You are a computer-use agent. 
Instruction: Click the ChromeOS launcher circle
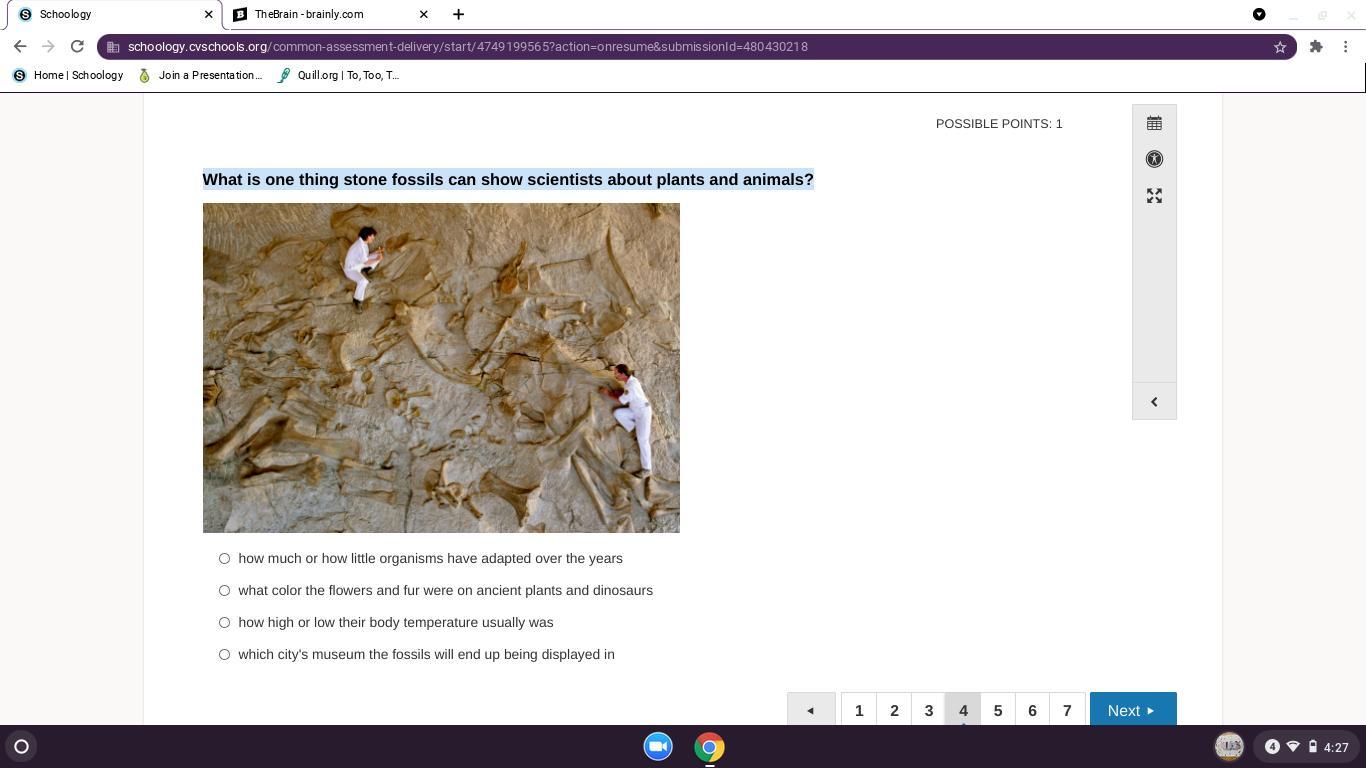click(x=21, y=747)
